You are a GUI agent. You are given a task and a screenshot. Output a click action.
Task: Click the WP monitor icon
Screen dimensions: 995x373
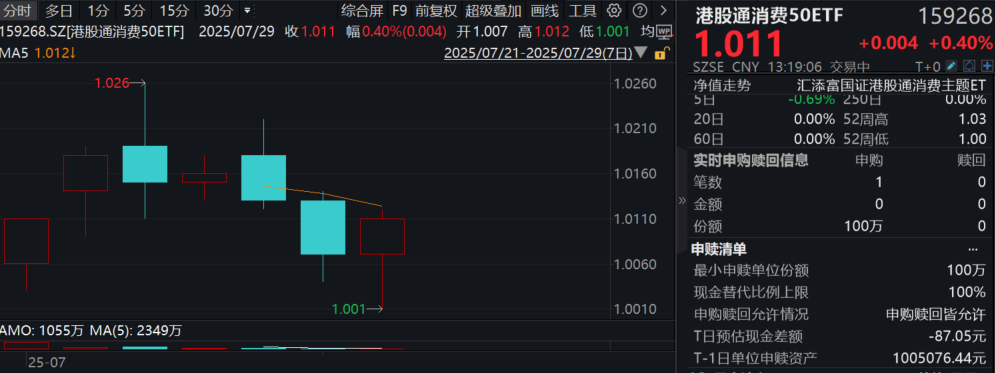(x=664, y=31)
